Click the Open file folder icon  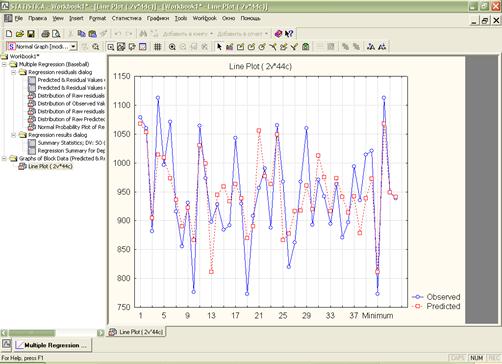(20, 34)
